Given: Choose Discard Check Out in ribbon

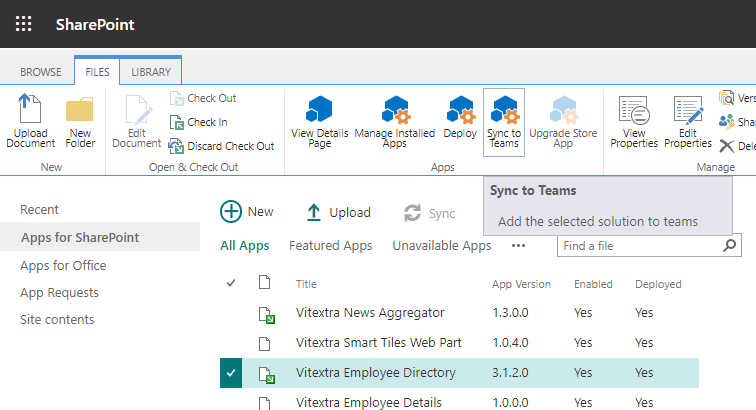Looking at the screenshot, I should point(222,146).
